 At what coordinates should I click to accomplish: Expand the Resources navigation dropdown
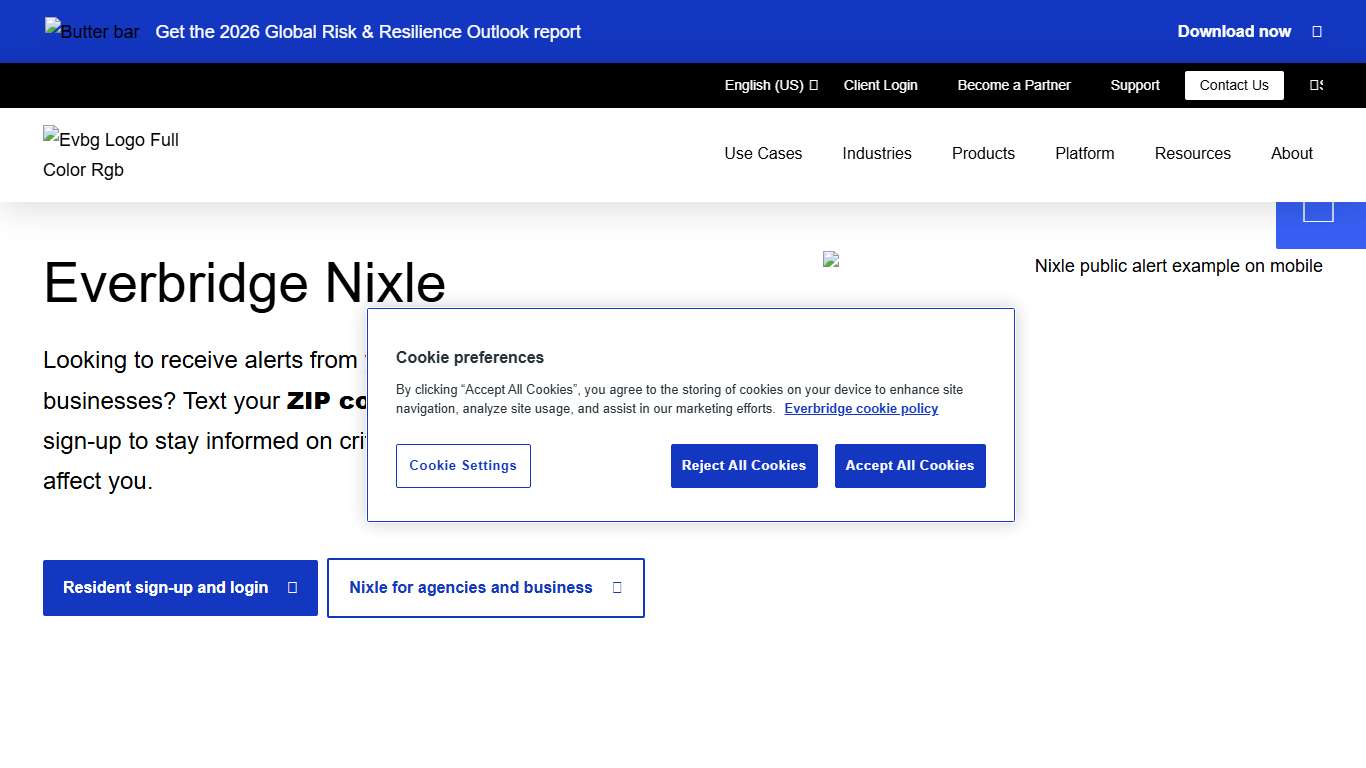pos(1192,153)
